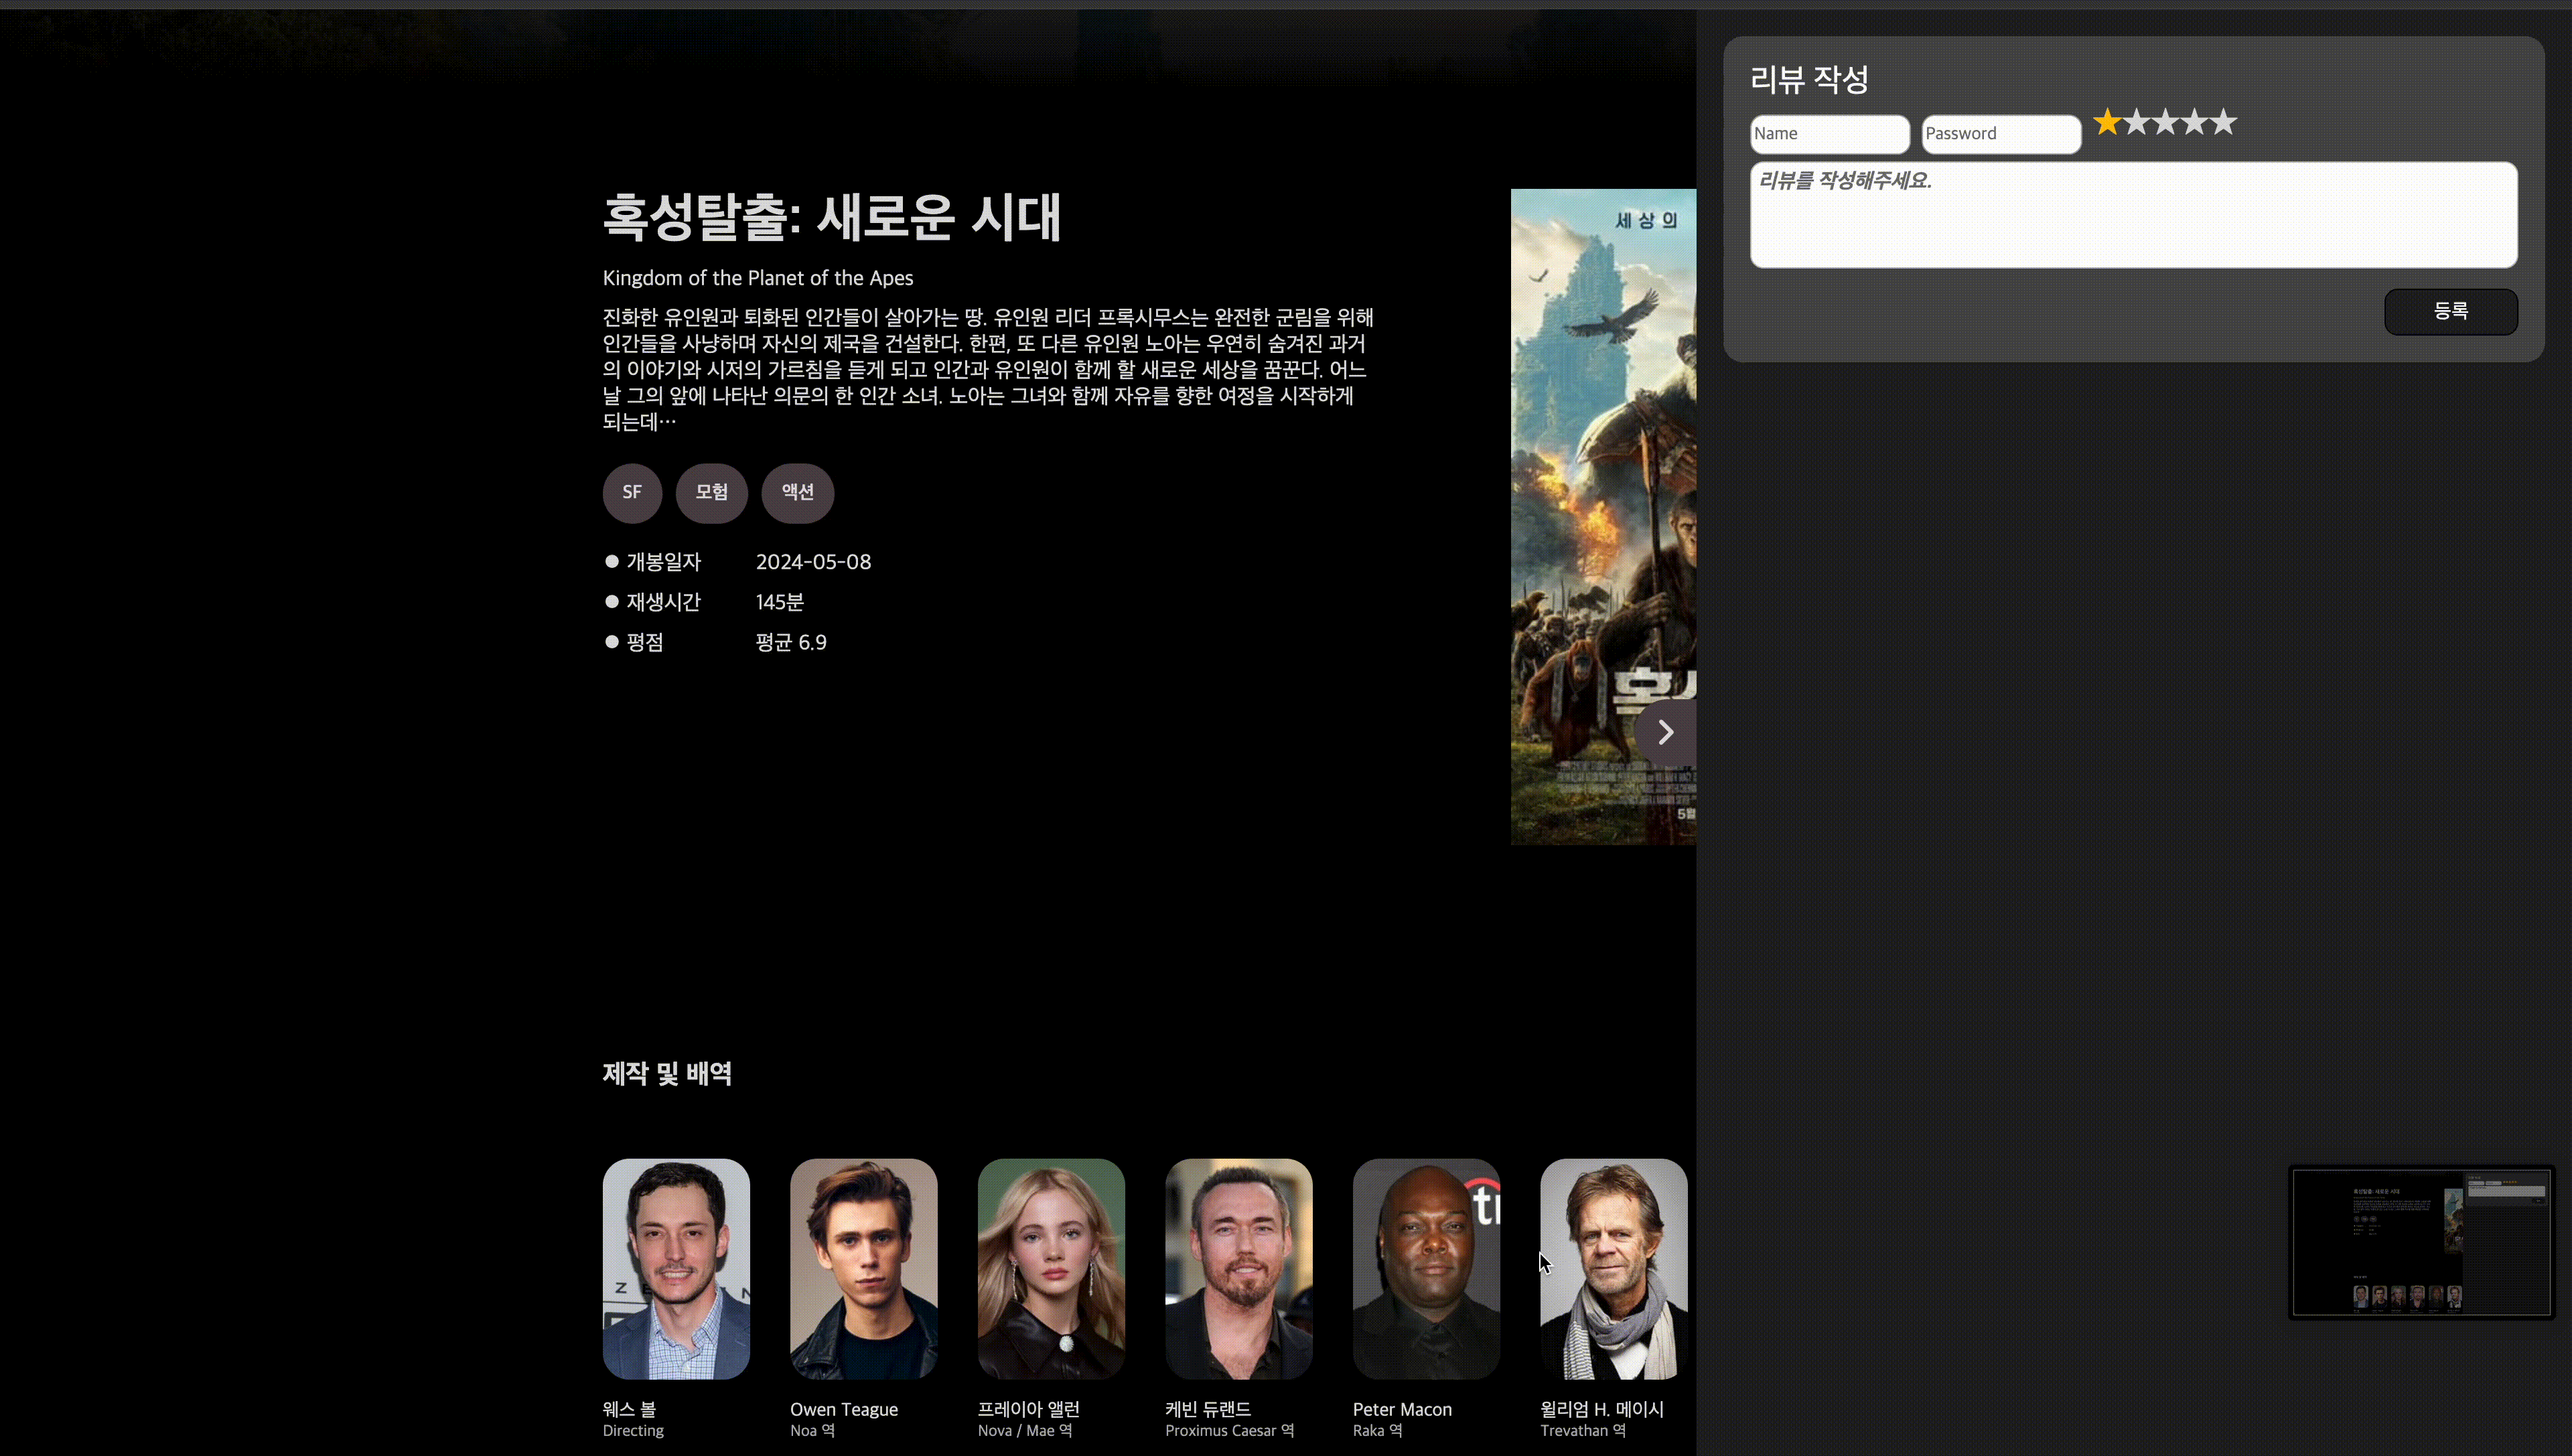Screen dimensions: 2572x1456
Task: Click the 모험 genre tag
Action: [x=711, y=492]
